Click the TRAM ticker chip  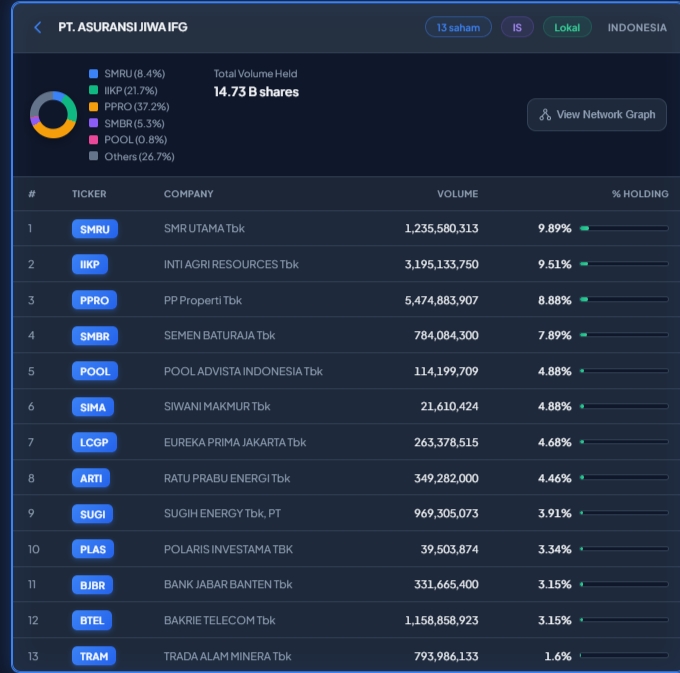pyautogui.click(x=94, y=656)
